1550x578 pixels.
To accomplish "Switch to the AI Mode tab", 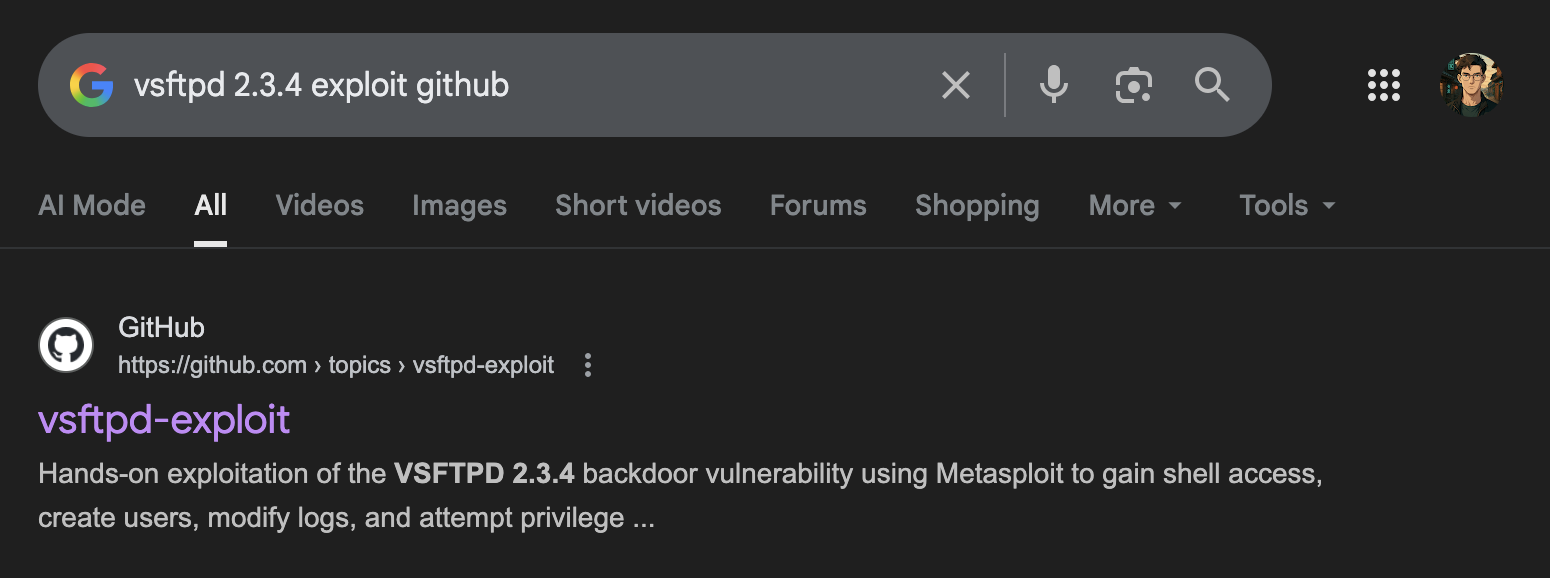I will point(92,205).
